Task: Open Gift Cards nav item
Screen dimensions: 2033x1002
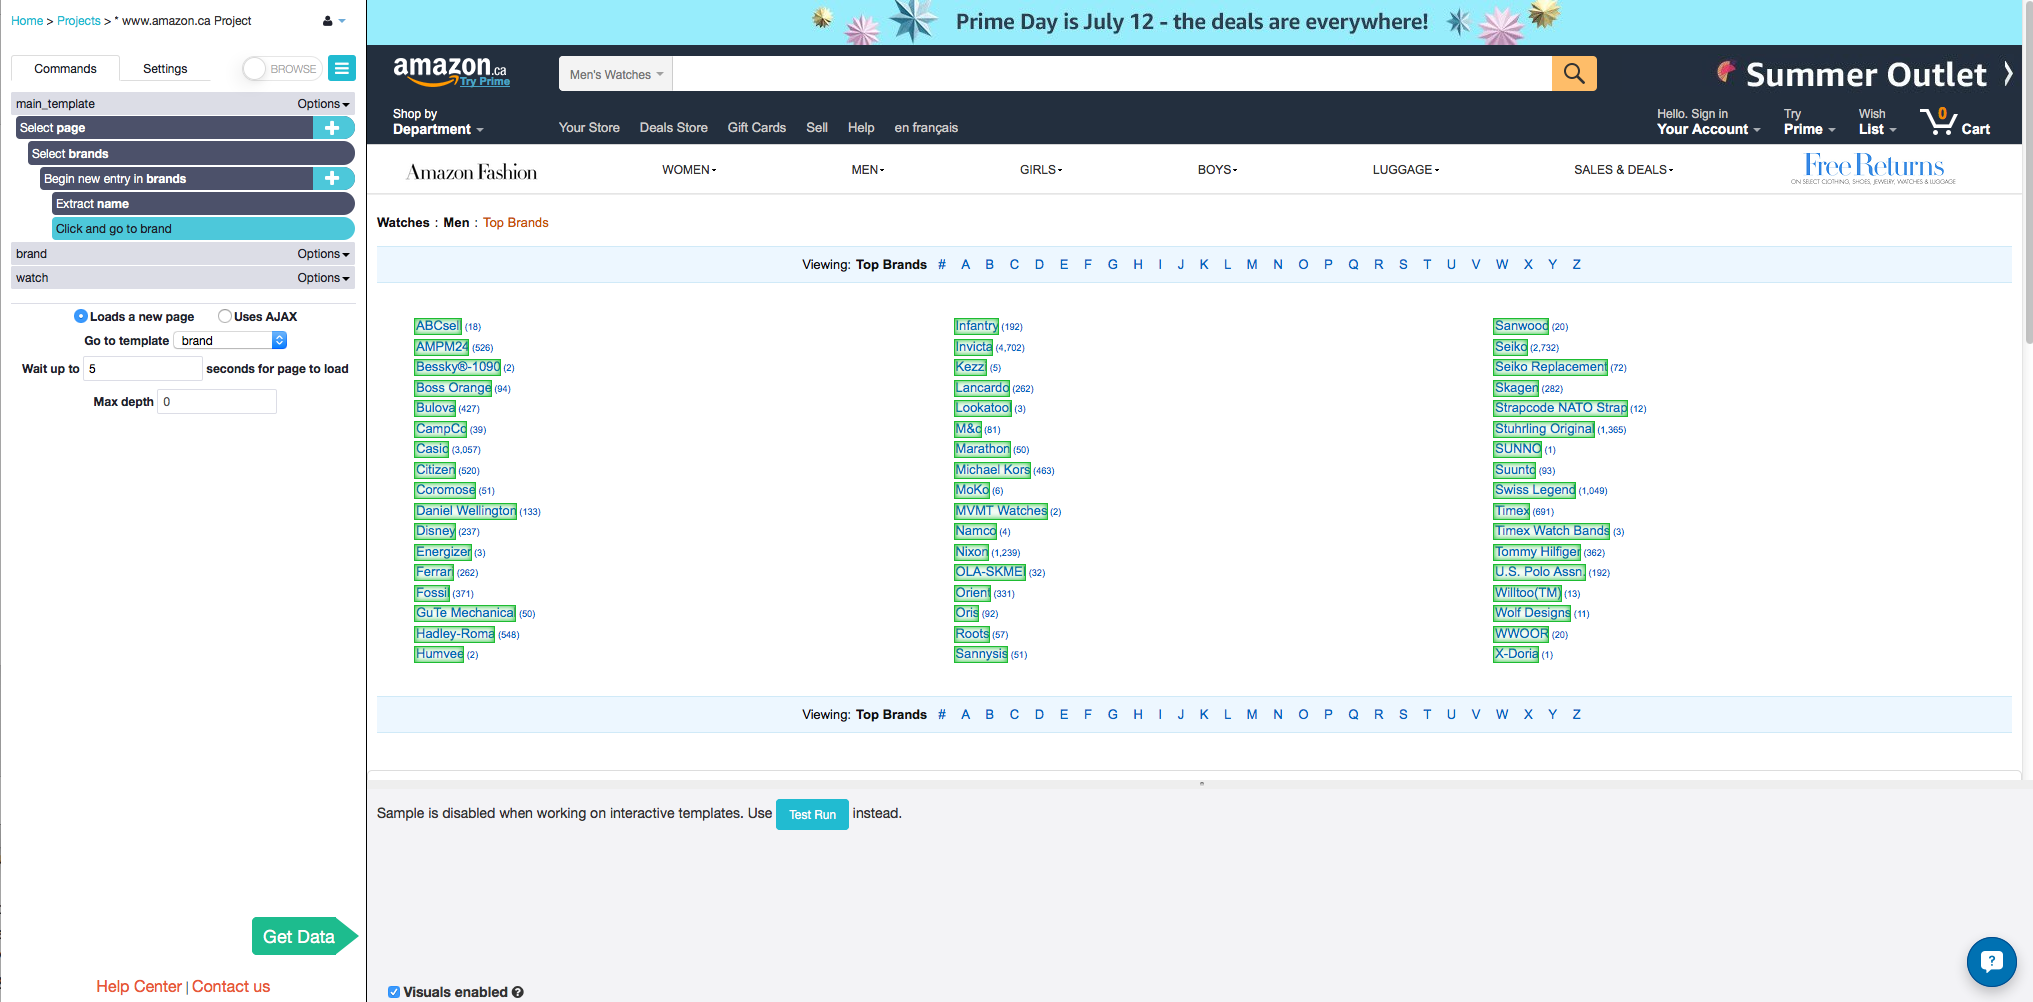Action: (756, 128)
